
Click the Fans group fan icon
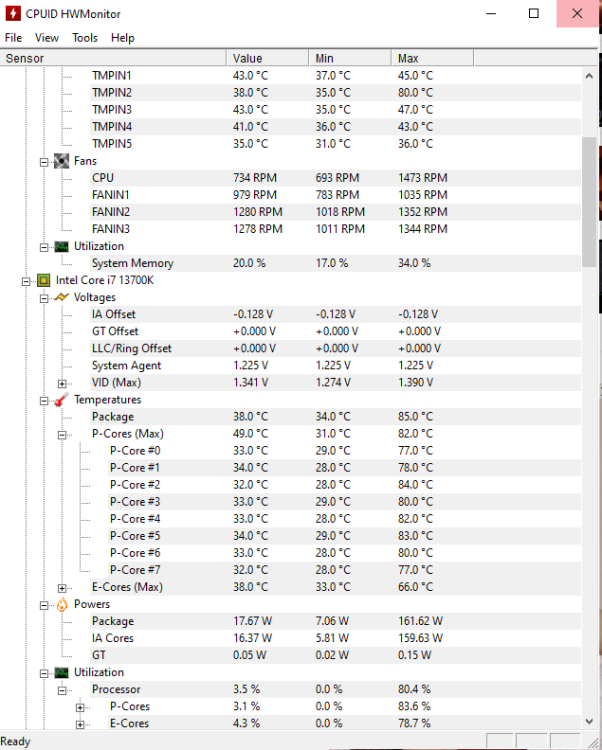(x=61, y=161)
